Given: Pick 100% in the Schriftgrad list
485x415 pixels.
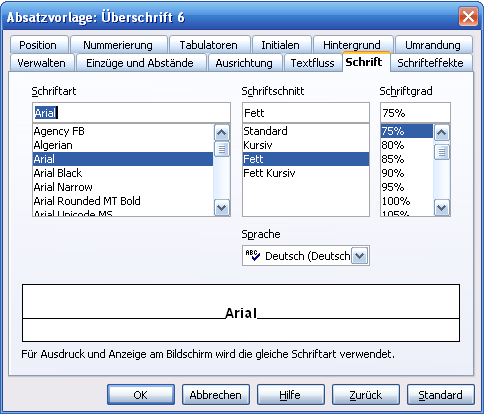Looking at the screenshot, I should [x=407, y=201].
